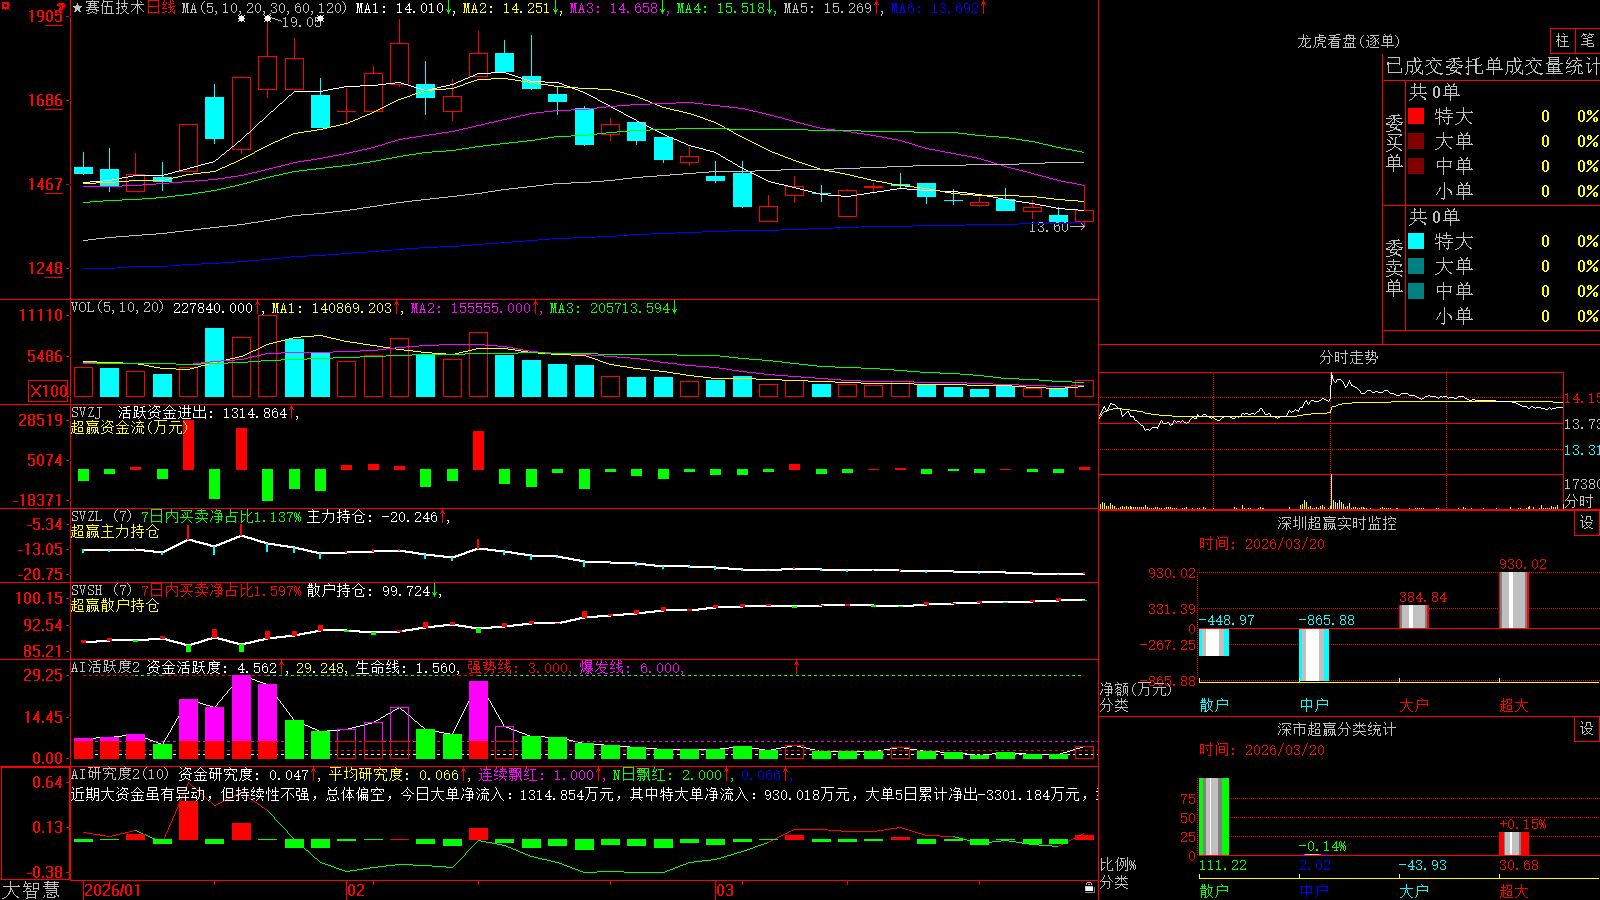
Task: Click the 2026/01 date marker on timeline
Action: [113, 890]
